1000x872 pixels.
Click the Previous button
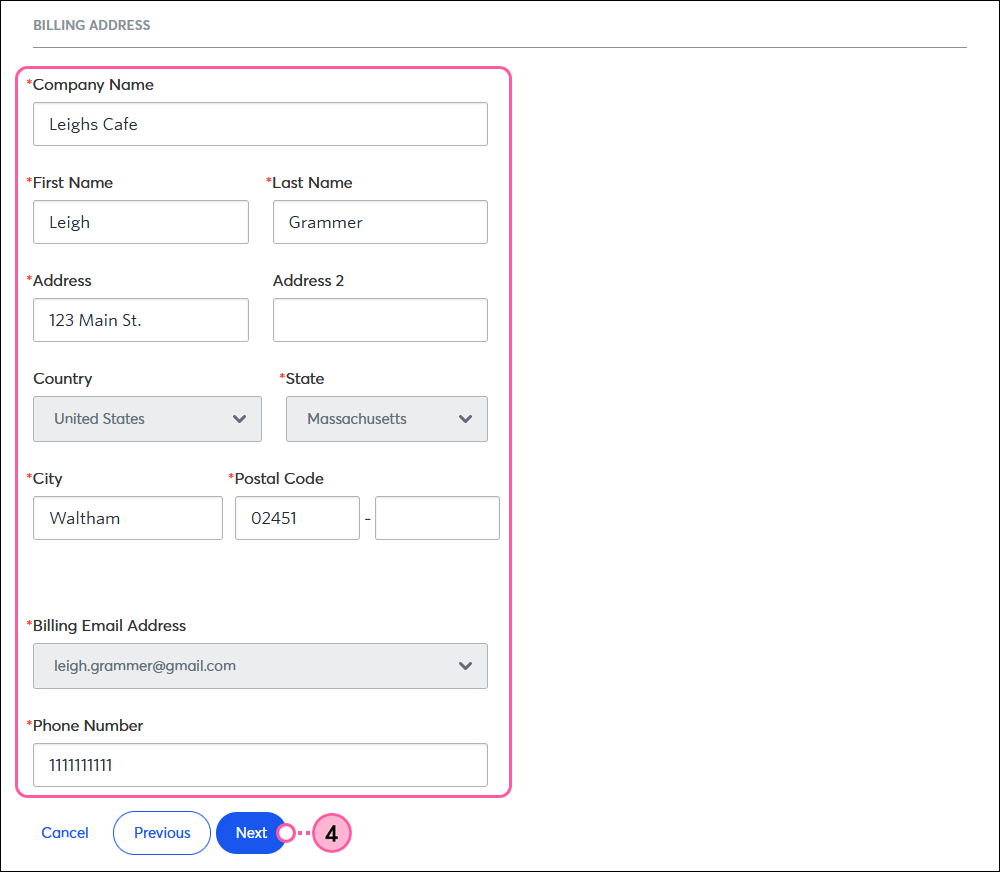162,833
